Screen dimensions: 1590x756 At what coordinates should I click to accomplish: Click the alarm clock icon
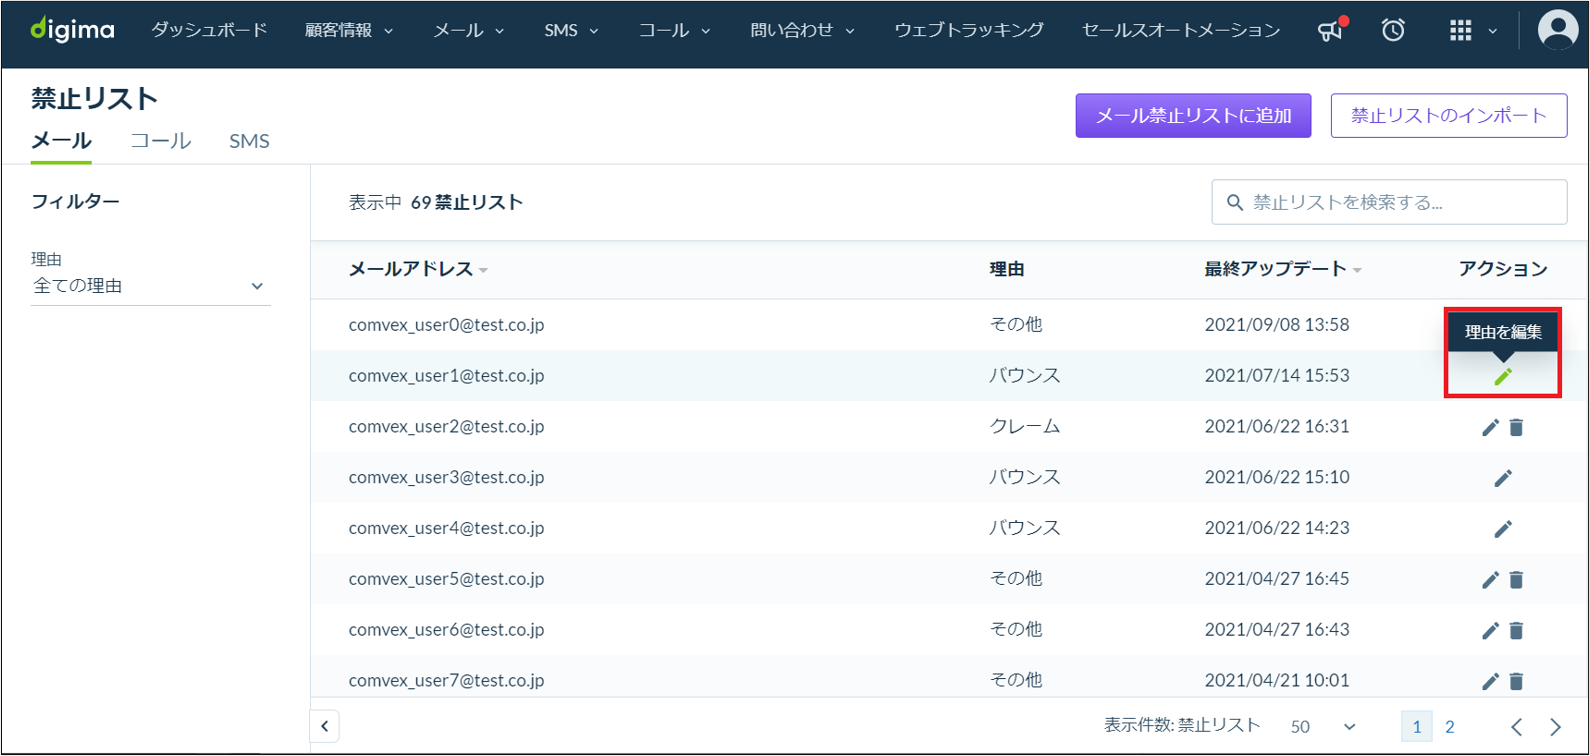1393,31
